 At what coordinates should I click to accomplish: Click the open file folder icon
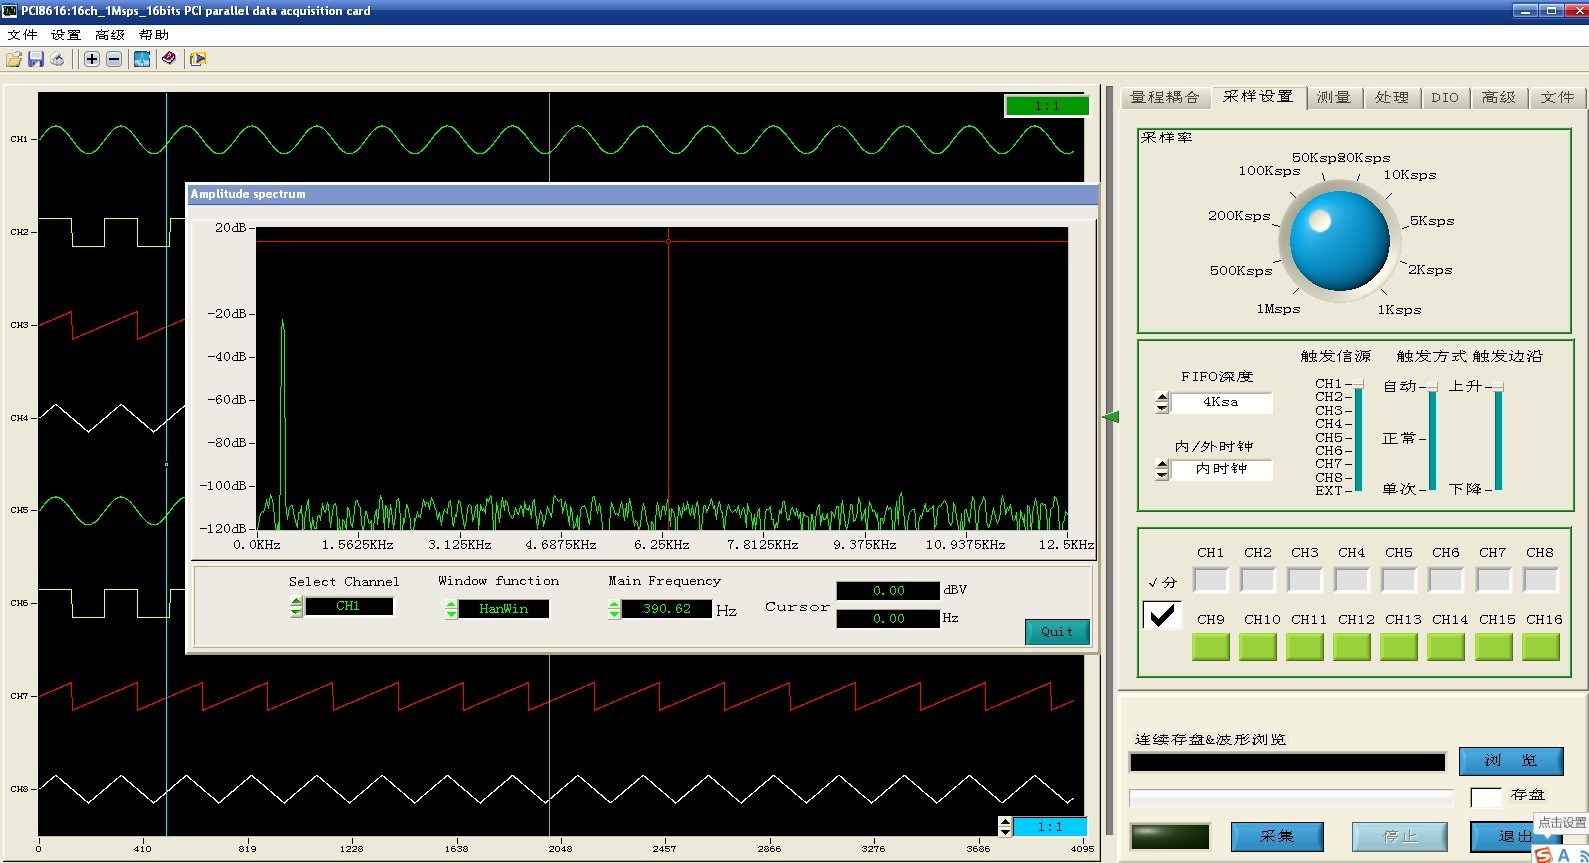[x=14, y=60]
